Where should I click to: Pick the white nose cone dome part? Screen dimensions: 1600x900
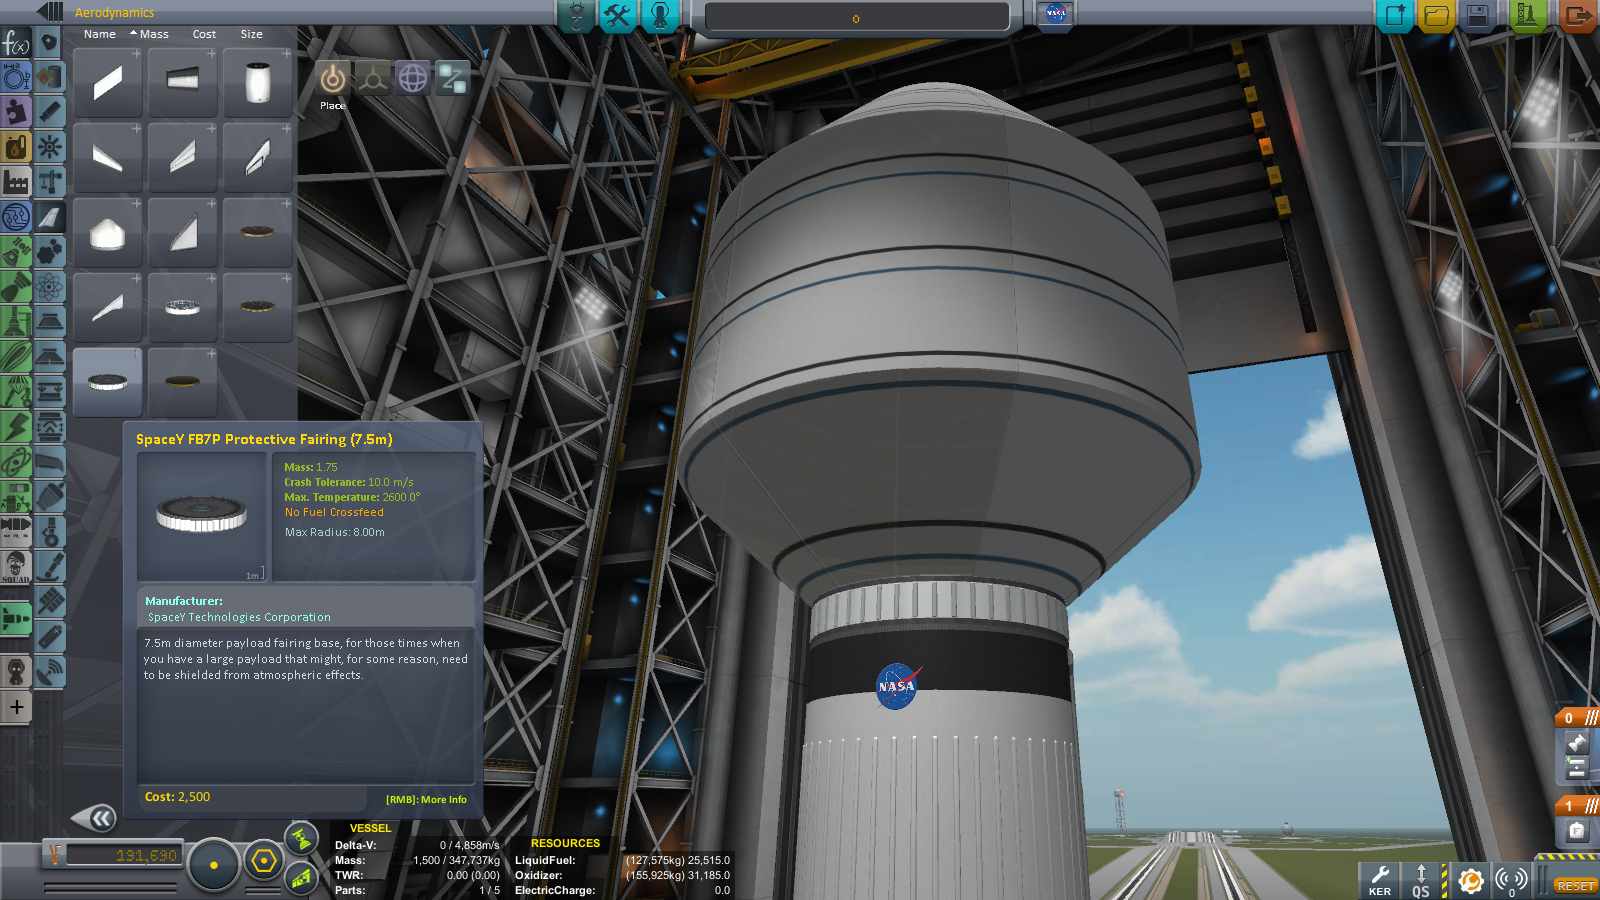click(x=107, y=232)
